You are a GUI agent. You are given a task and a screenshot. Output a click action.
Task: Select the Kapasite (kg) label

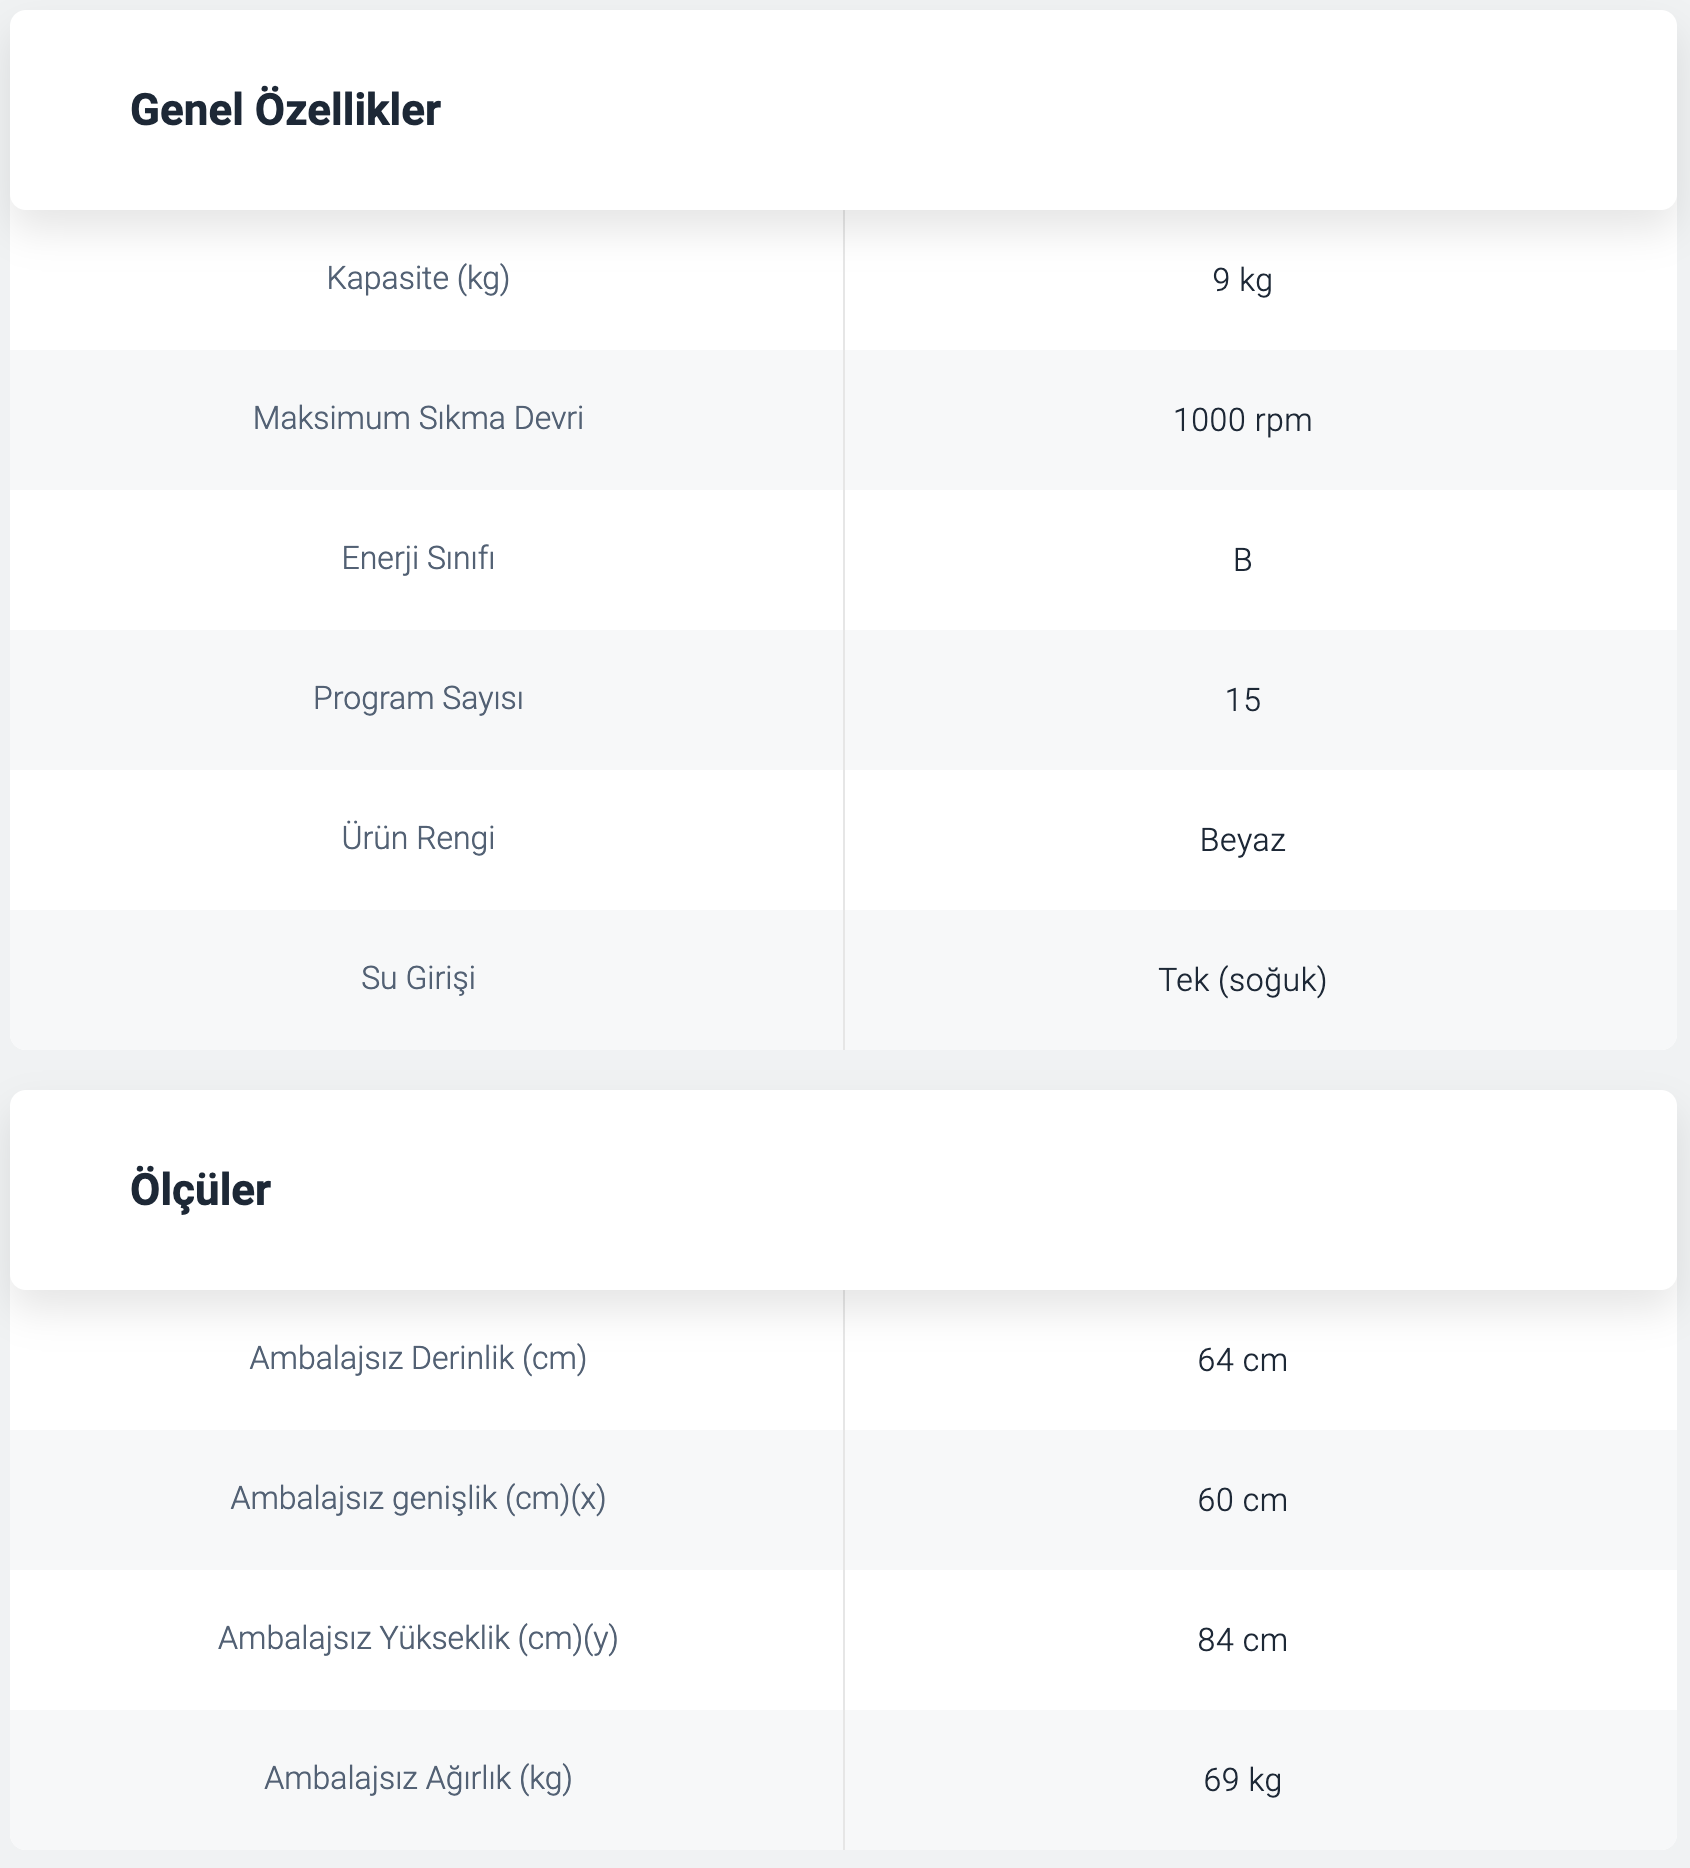coord(418,279)
